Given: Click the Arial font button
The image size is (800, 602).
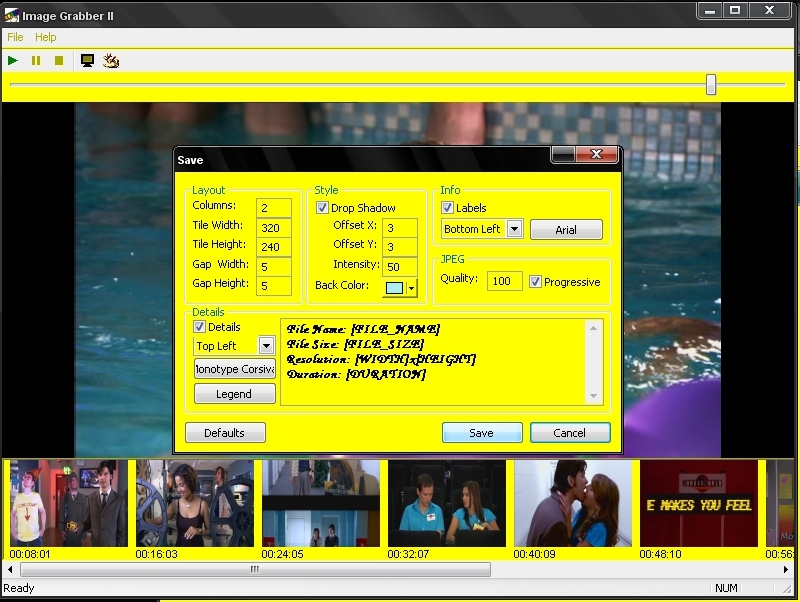Looking at the screenshot, I should tap(566, 230).
